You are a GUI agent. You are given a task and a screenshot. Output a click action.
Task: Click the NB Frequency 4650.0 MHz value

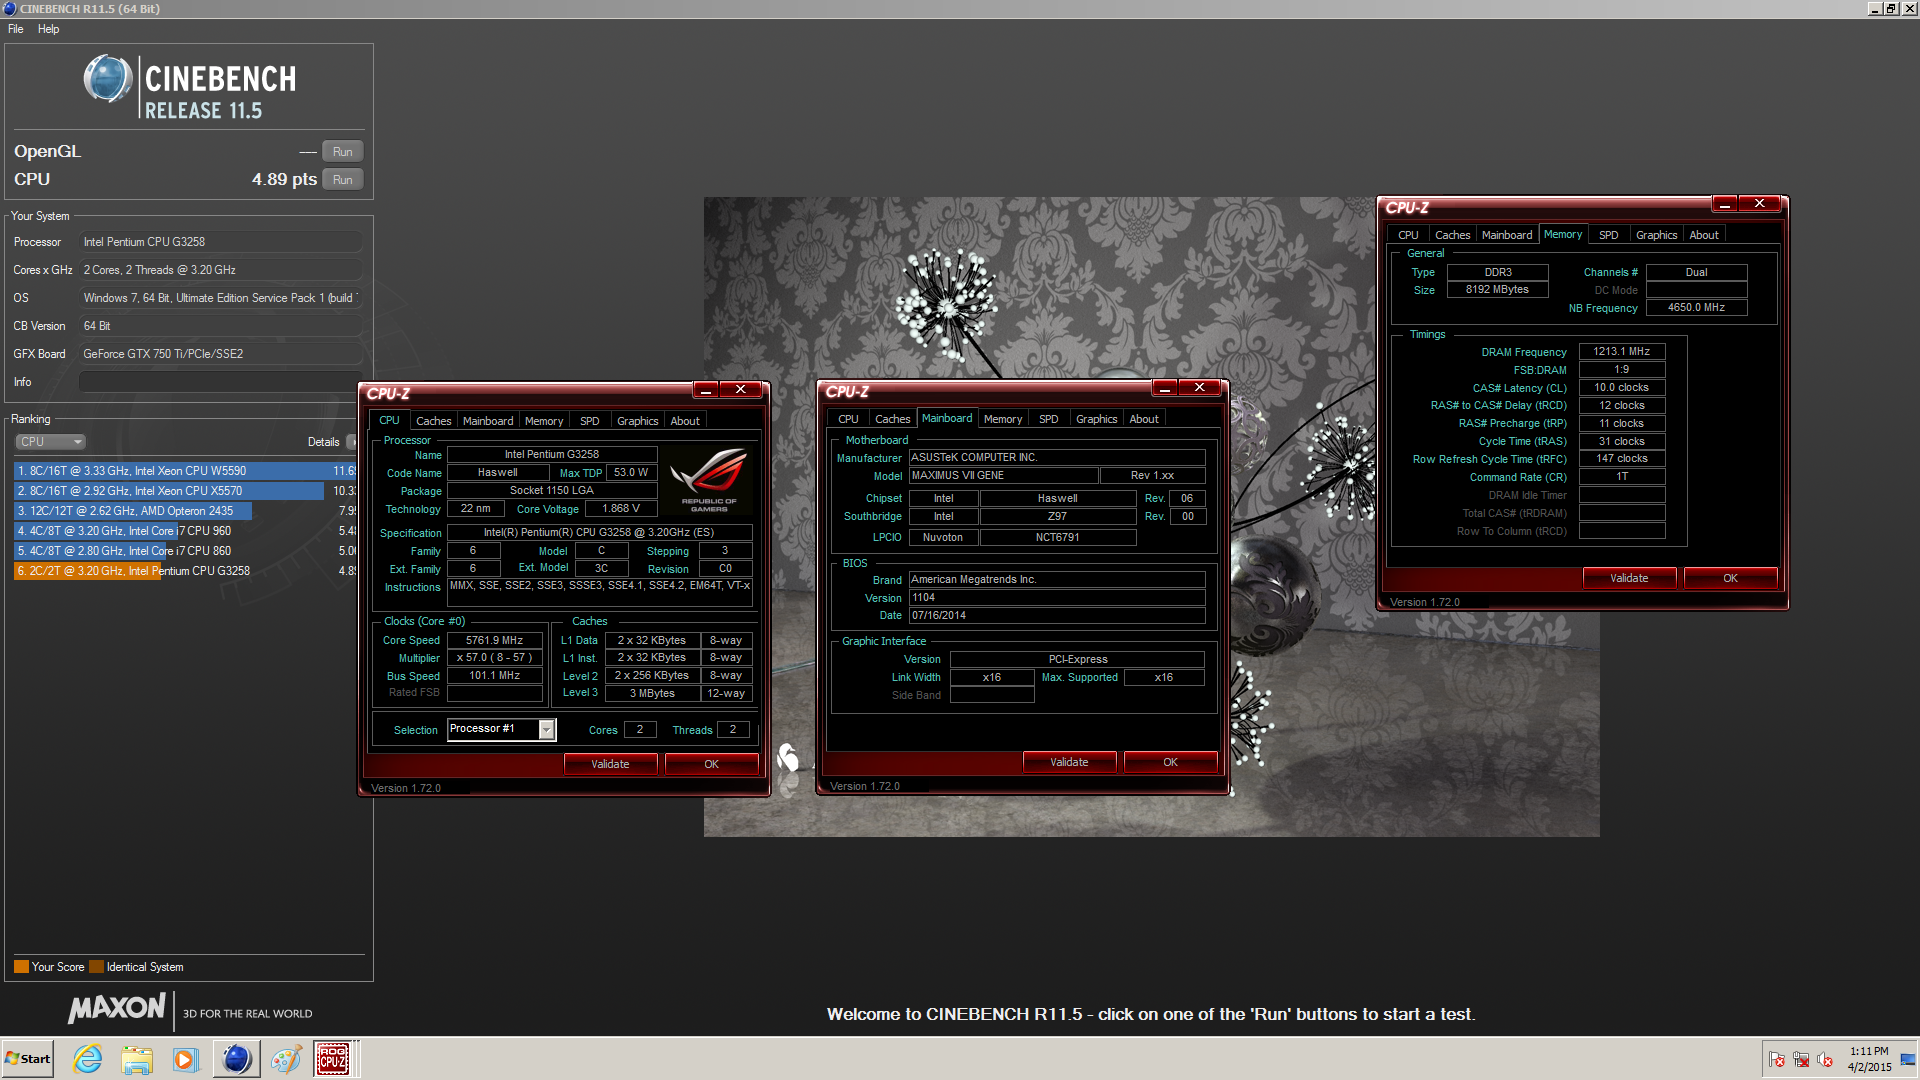tap(1696, 307)
